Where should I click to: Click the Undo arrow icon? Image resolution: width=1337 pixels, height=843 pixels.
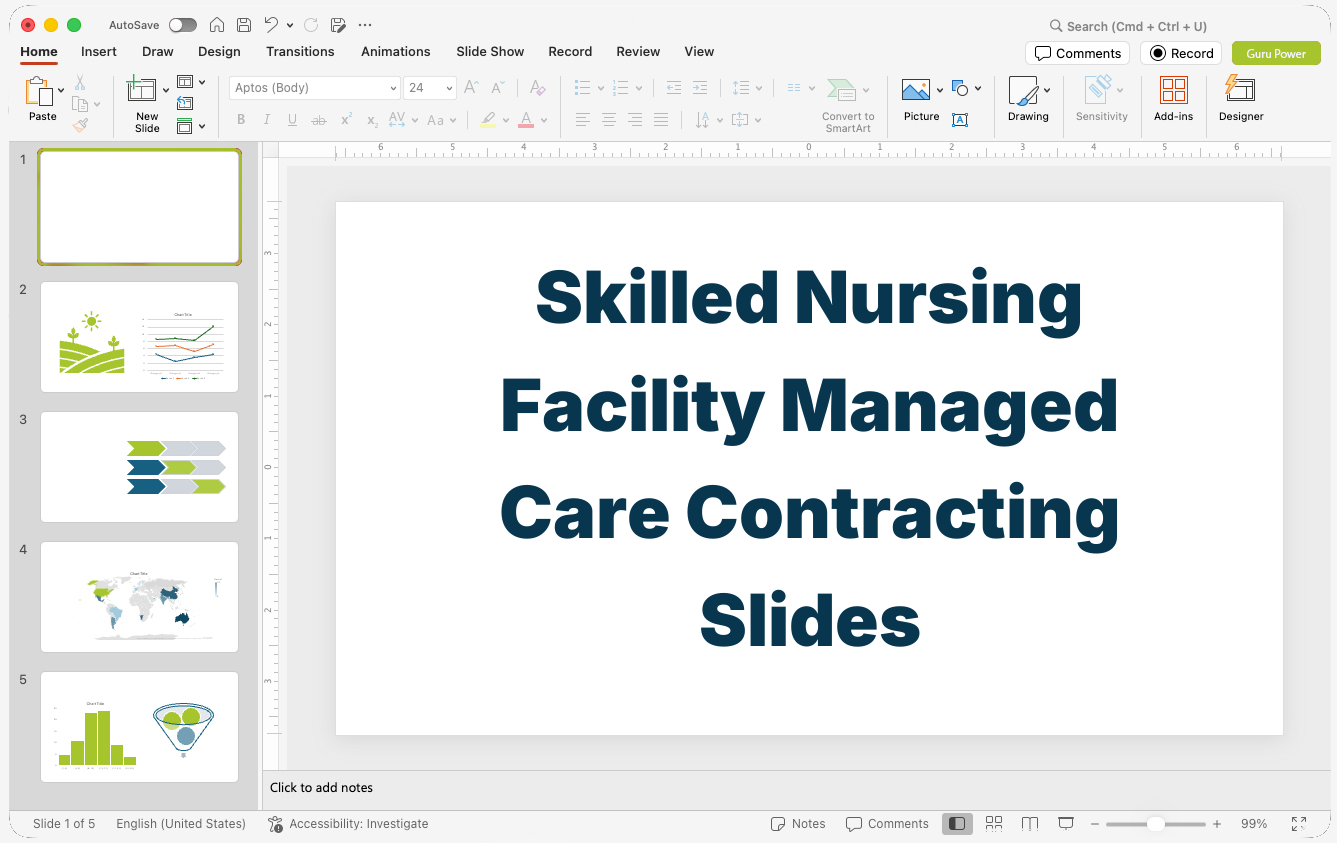271,25
